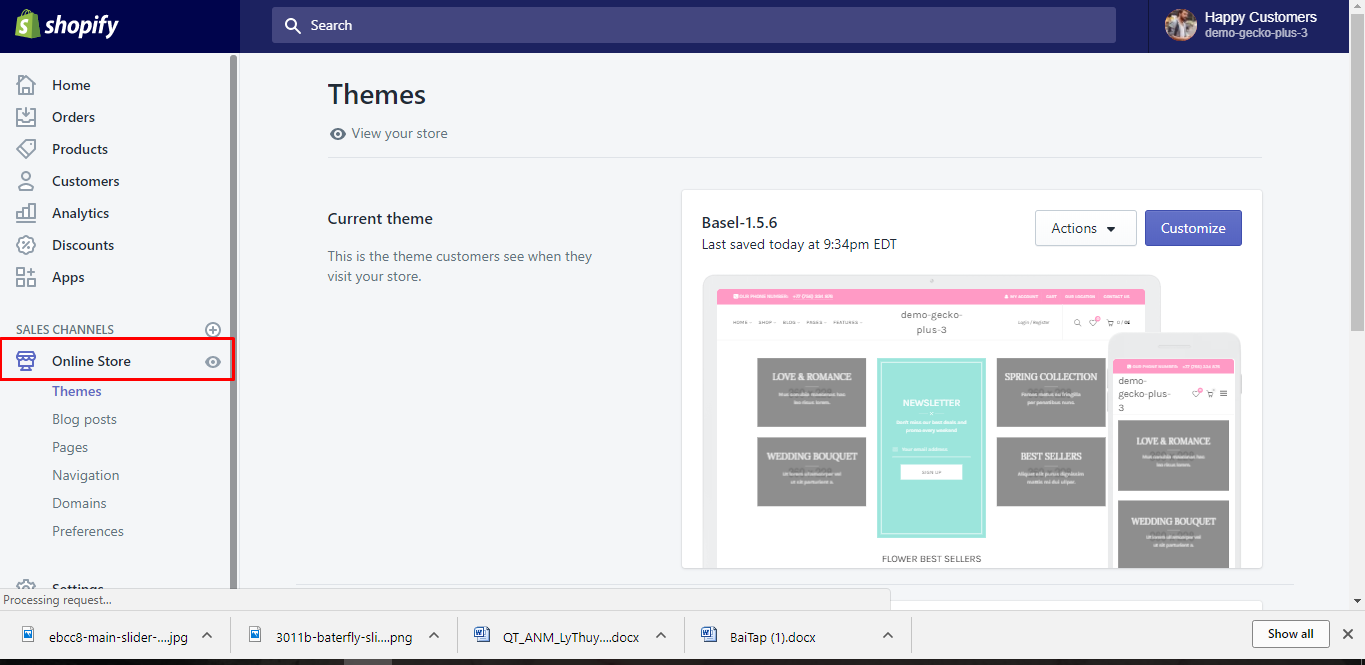Viewport: 1365px width, 665px height.
Task: Expand the Actions dropdown
Action: coord(1085,228)
